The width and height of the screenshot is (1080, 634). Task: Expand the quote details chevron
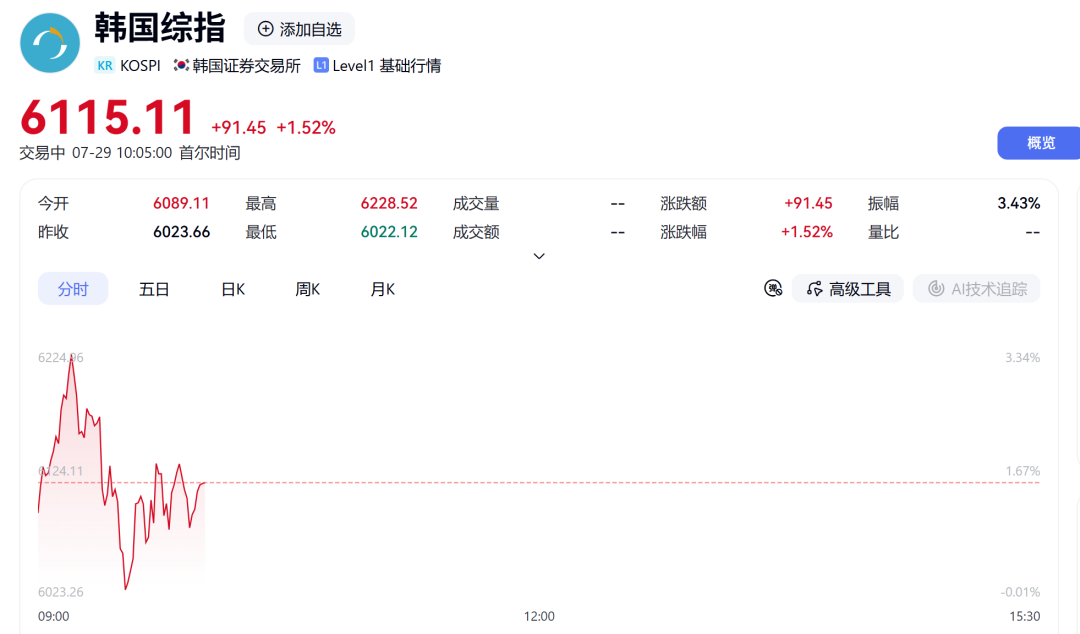(539, 256)
